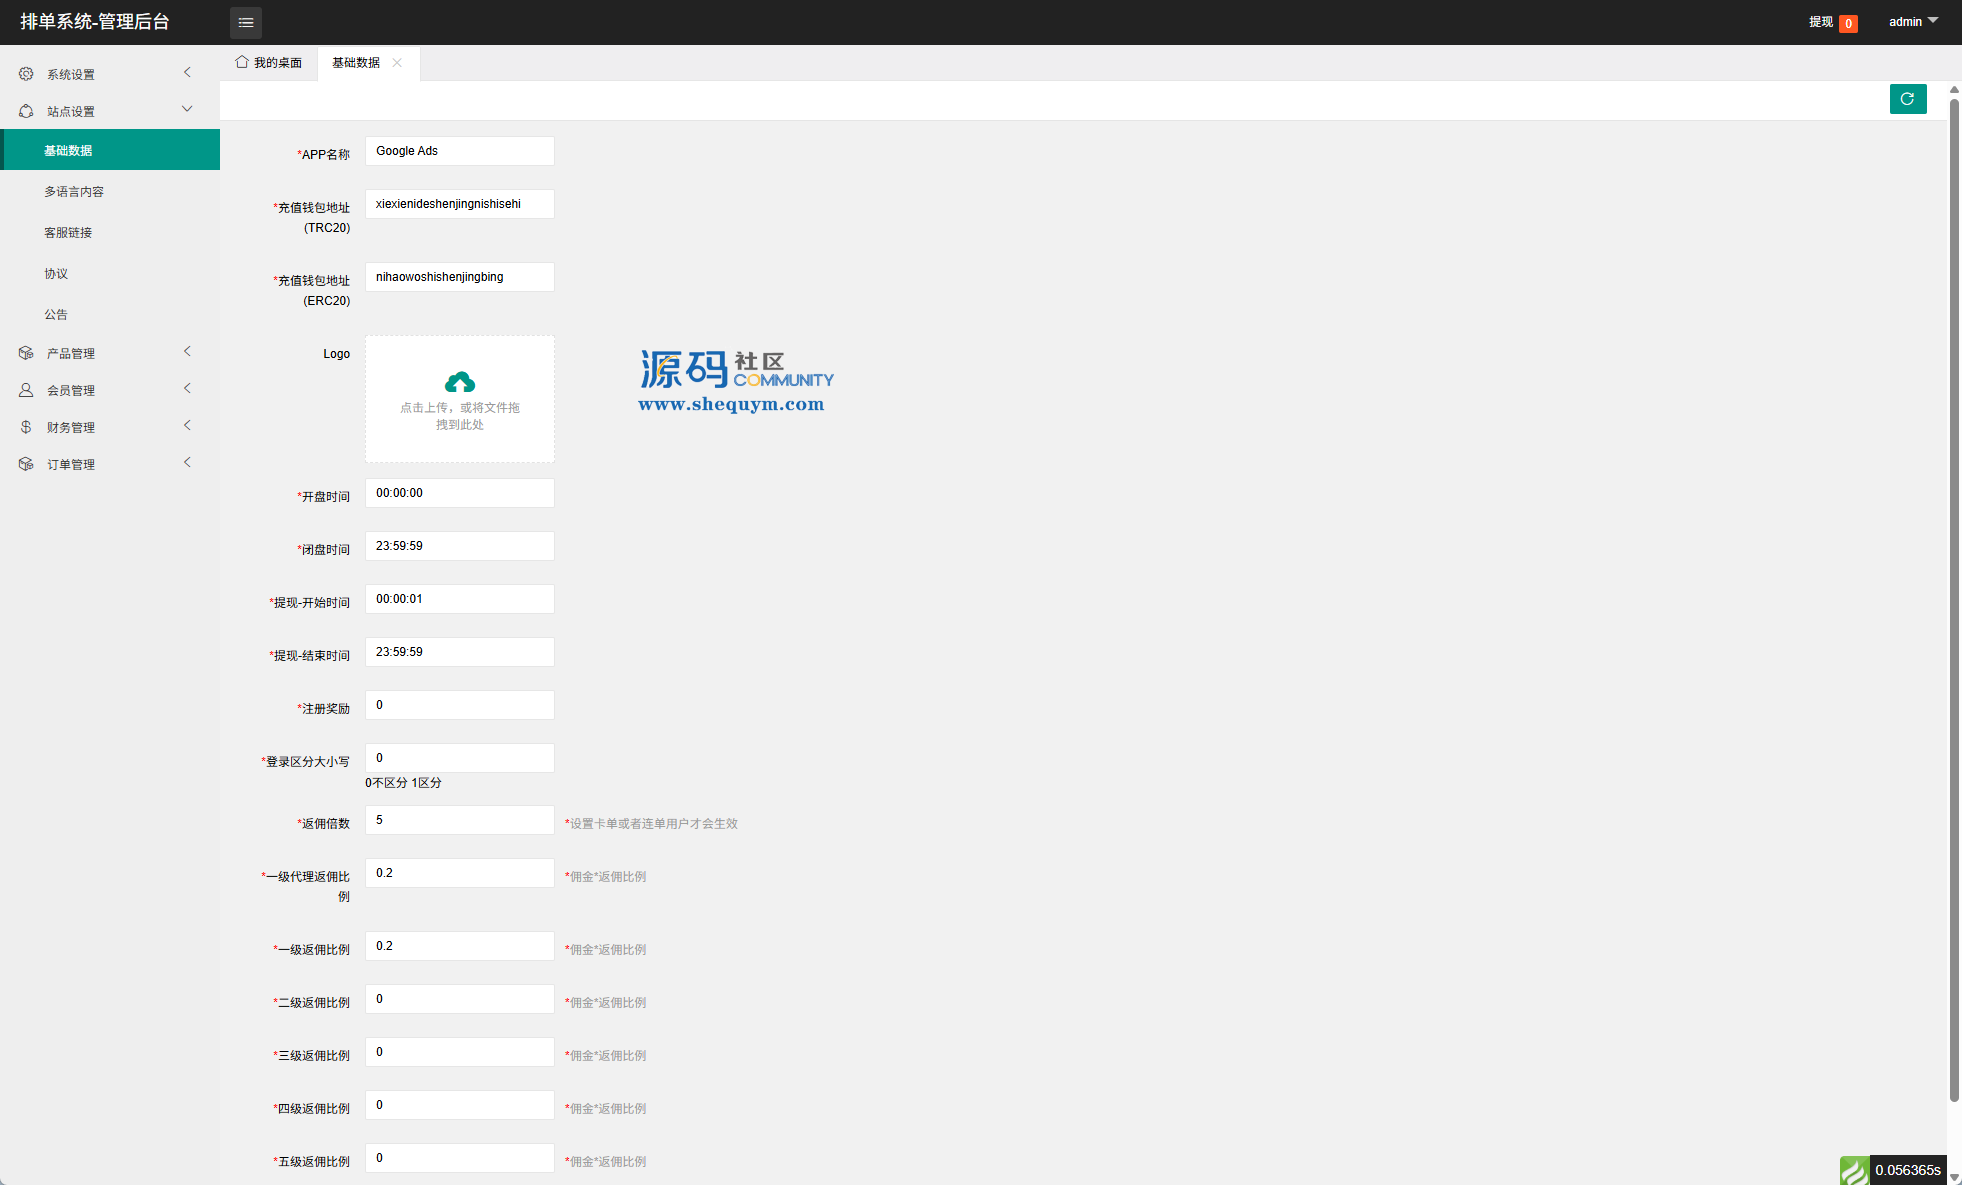Collapse the 站点设置 sidebar chevron
Viewport: 1962px width, 1185px height.
pyautogui.click(x=187, y=110)
